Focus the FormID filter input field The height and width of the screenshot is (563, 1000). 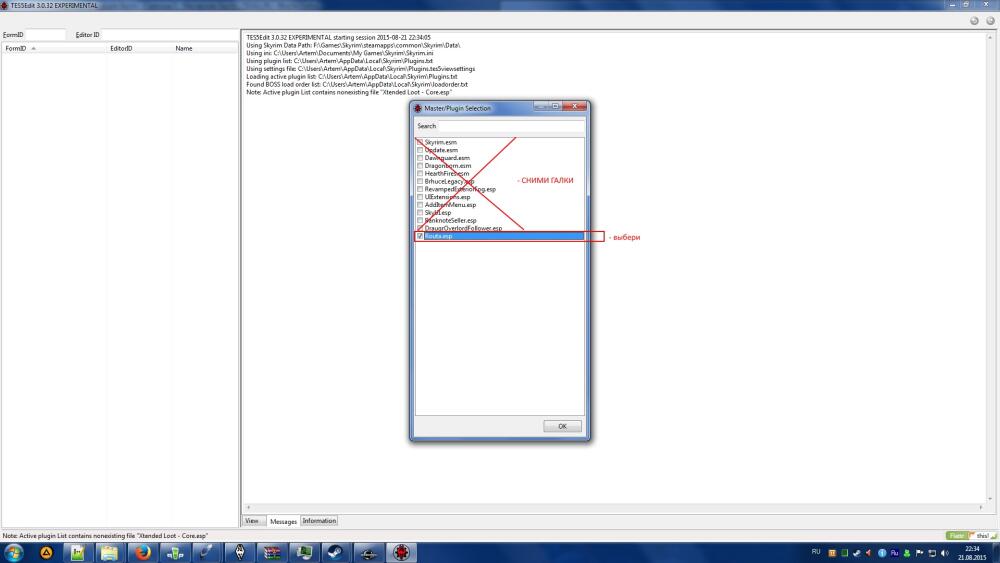[45, 34]
